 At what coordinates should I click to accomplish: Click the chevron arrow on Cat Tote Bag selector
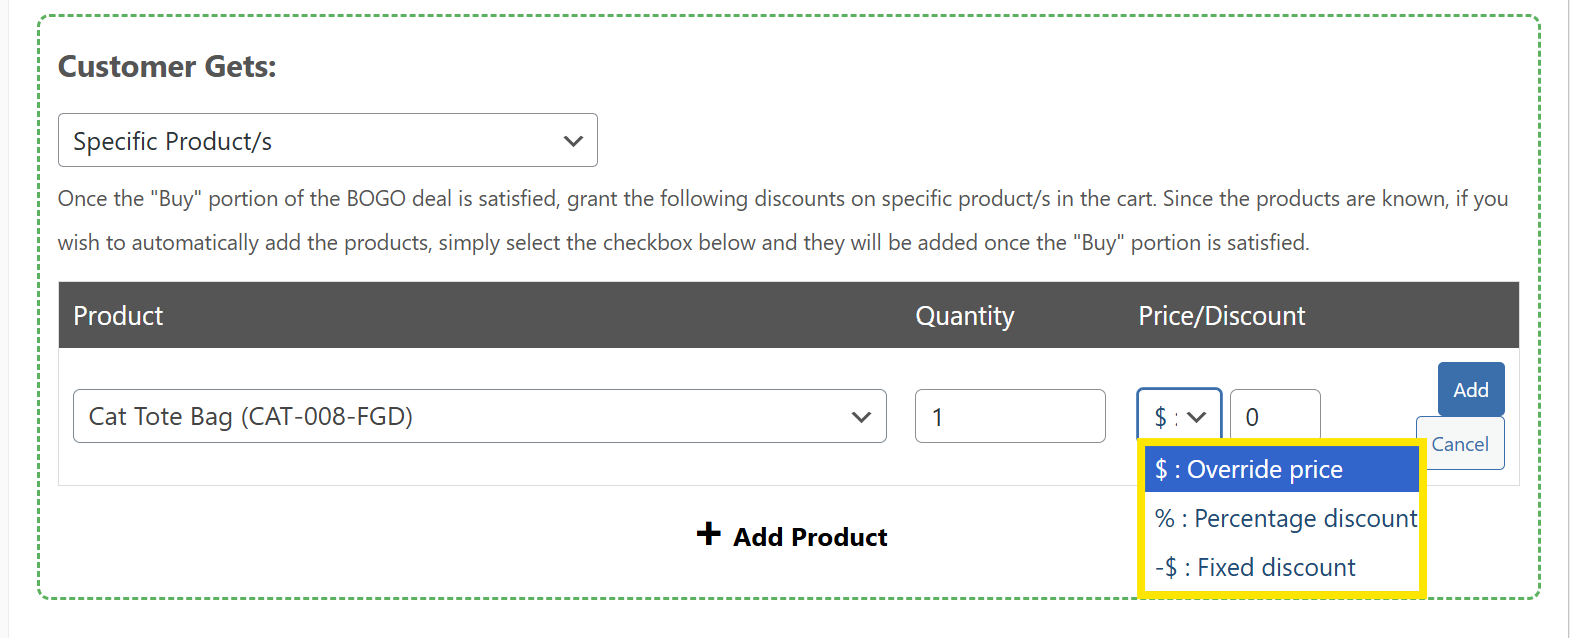click(861, 417)
